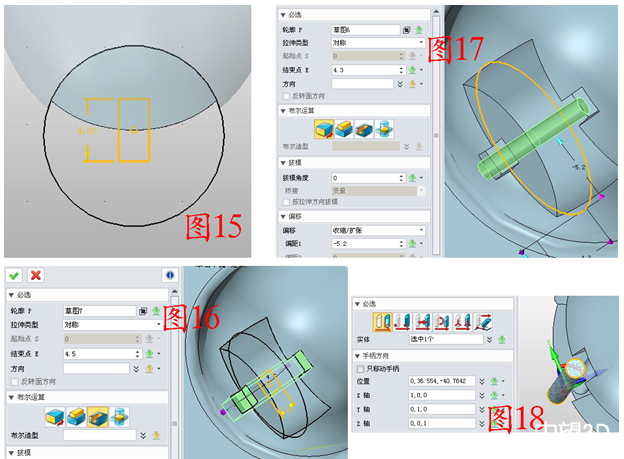The image size is (624, 459).
Task: Click the green checkmark confirm icon
Action: (14, 275)
